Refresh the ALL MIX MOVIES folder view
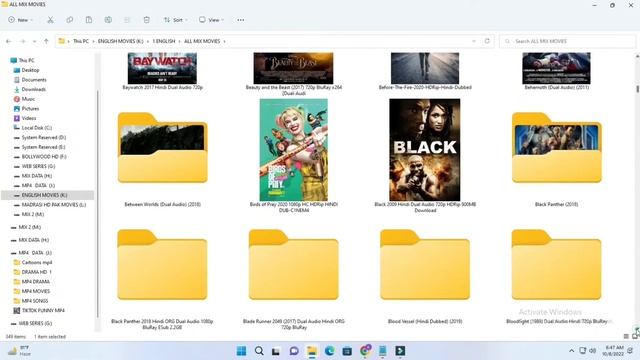Image resolution: width=640 pixels, height=360 pixels. coord(487,41)
